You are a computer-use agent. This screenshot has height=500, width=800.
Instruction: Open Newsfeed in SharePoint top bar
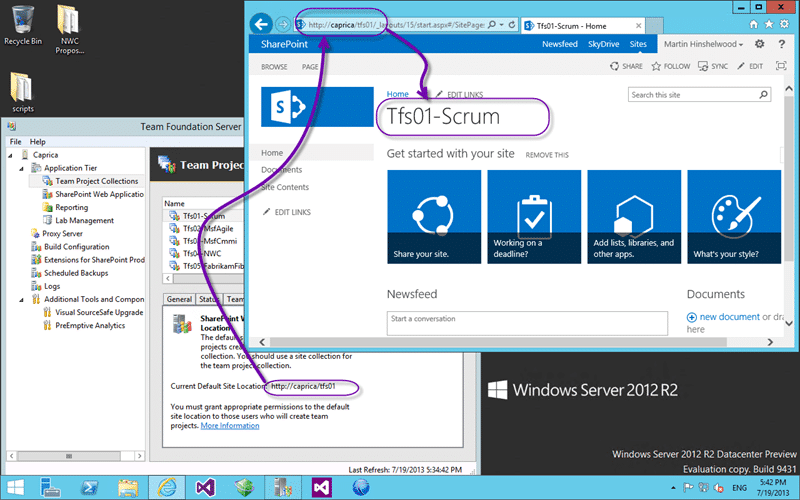pyautogui.click(x=560, y=44)
